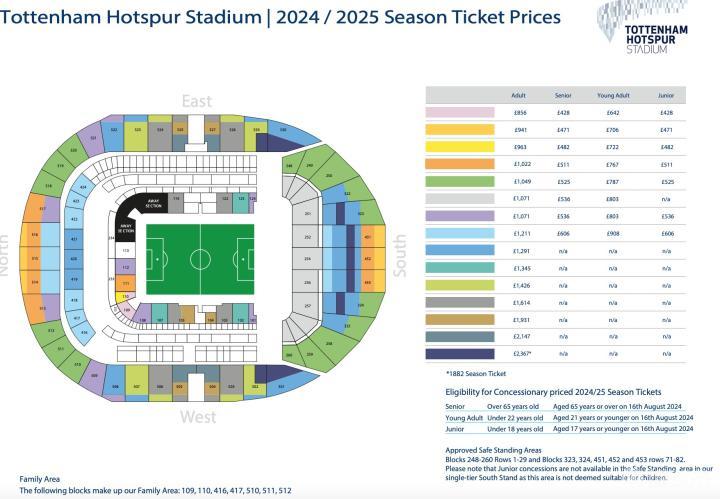Click the Eligibility for Concessionary Season Tickets heading
The image size is (720, 499).
(x=556, y=392)
